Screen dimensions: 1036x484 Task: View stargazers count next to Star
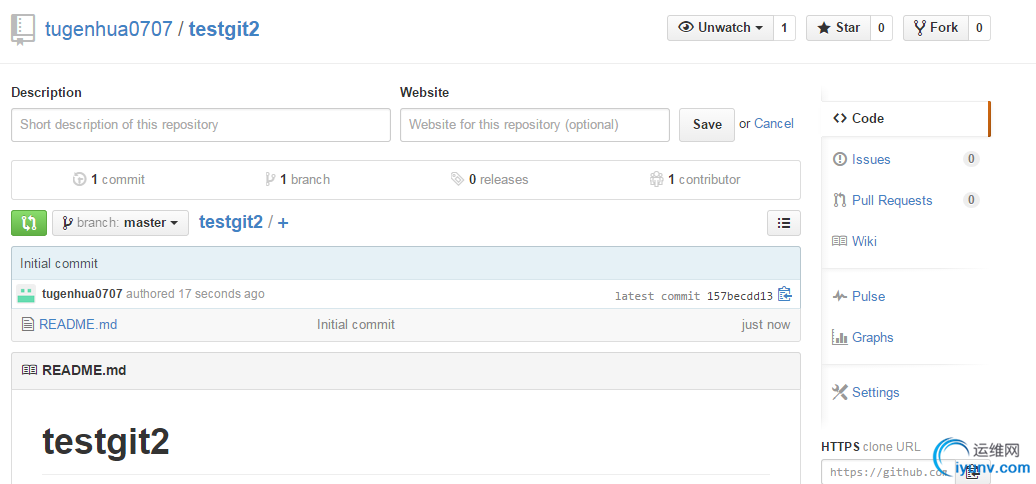[881, 28]
